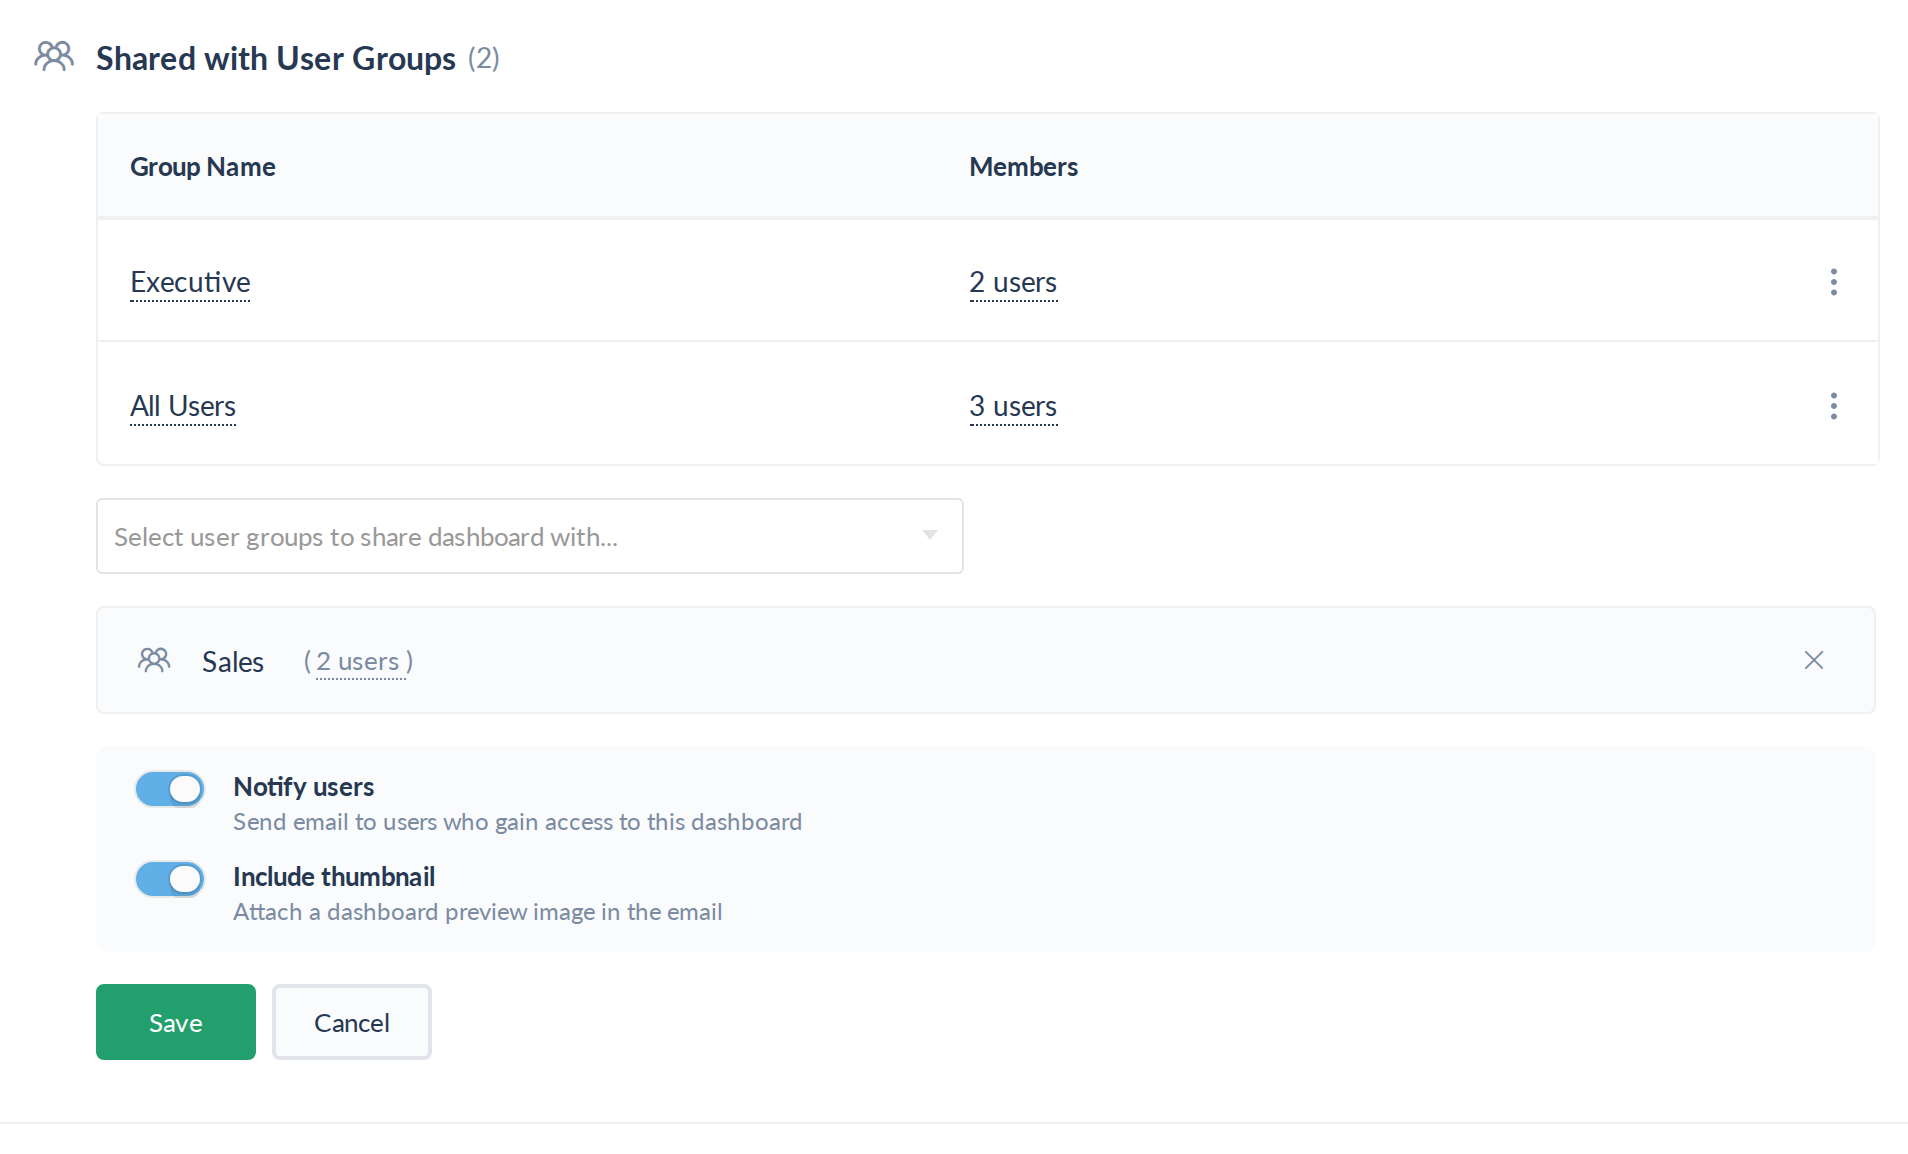Image resolution: width=1908 pixels, height=1154 pixels.
Task: Click the Sales group name
Action: [x=233, y=662]
